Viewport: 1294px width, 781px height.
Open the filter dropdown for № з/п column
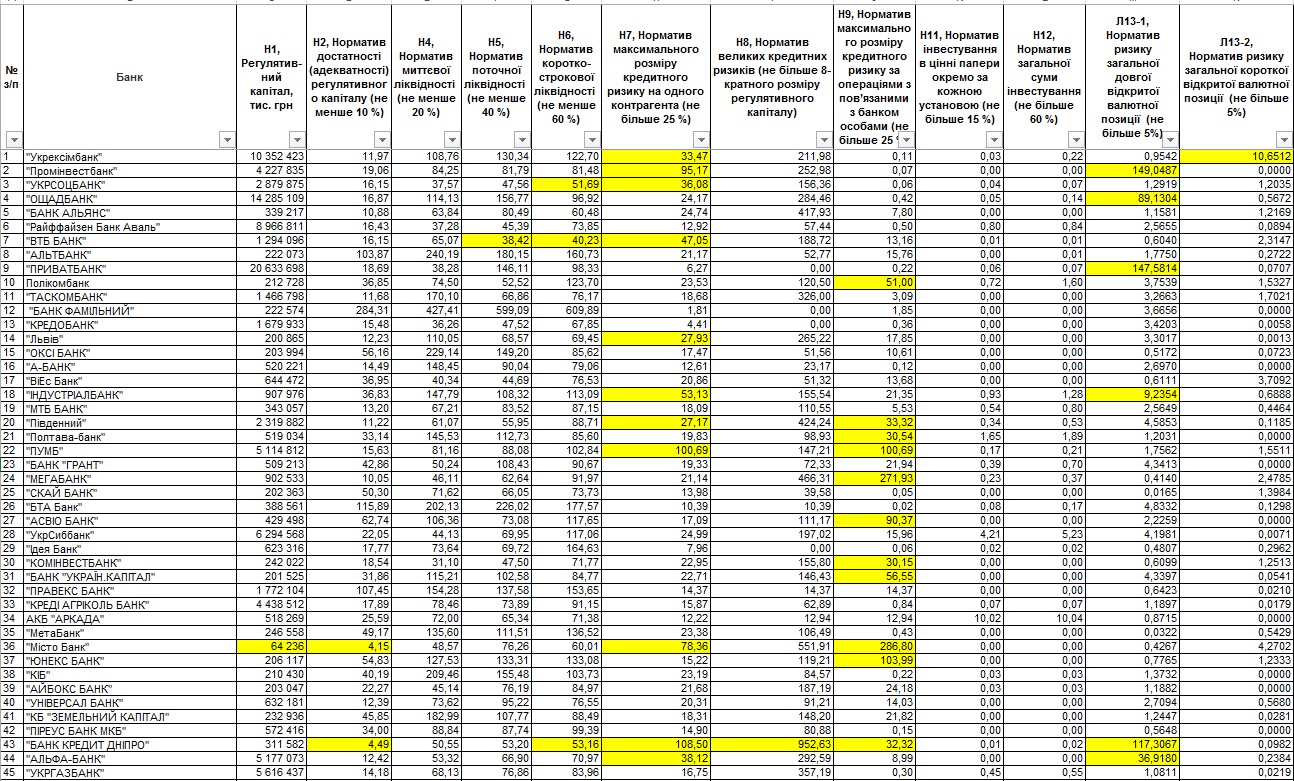tap(13, 140)
